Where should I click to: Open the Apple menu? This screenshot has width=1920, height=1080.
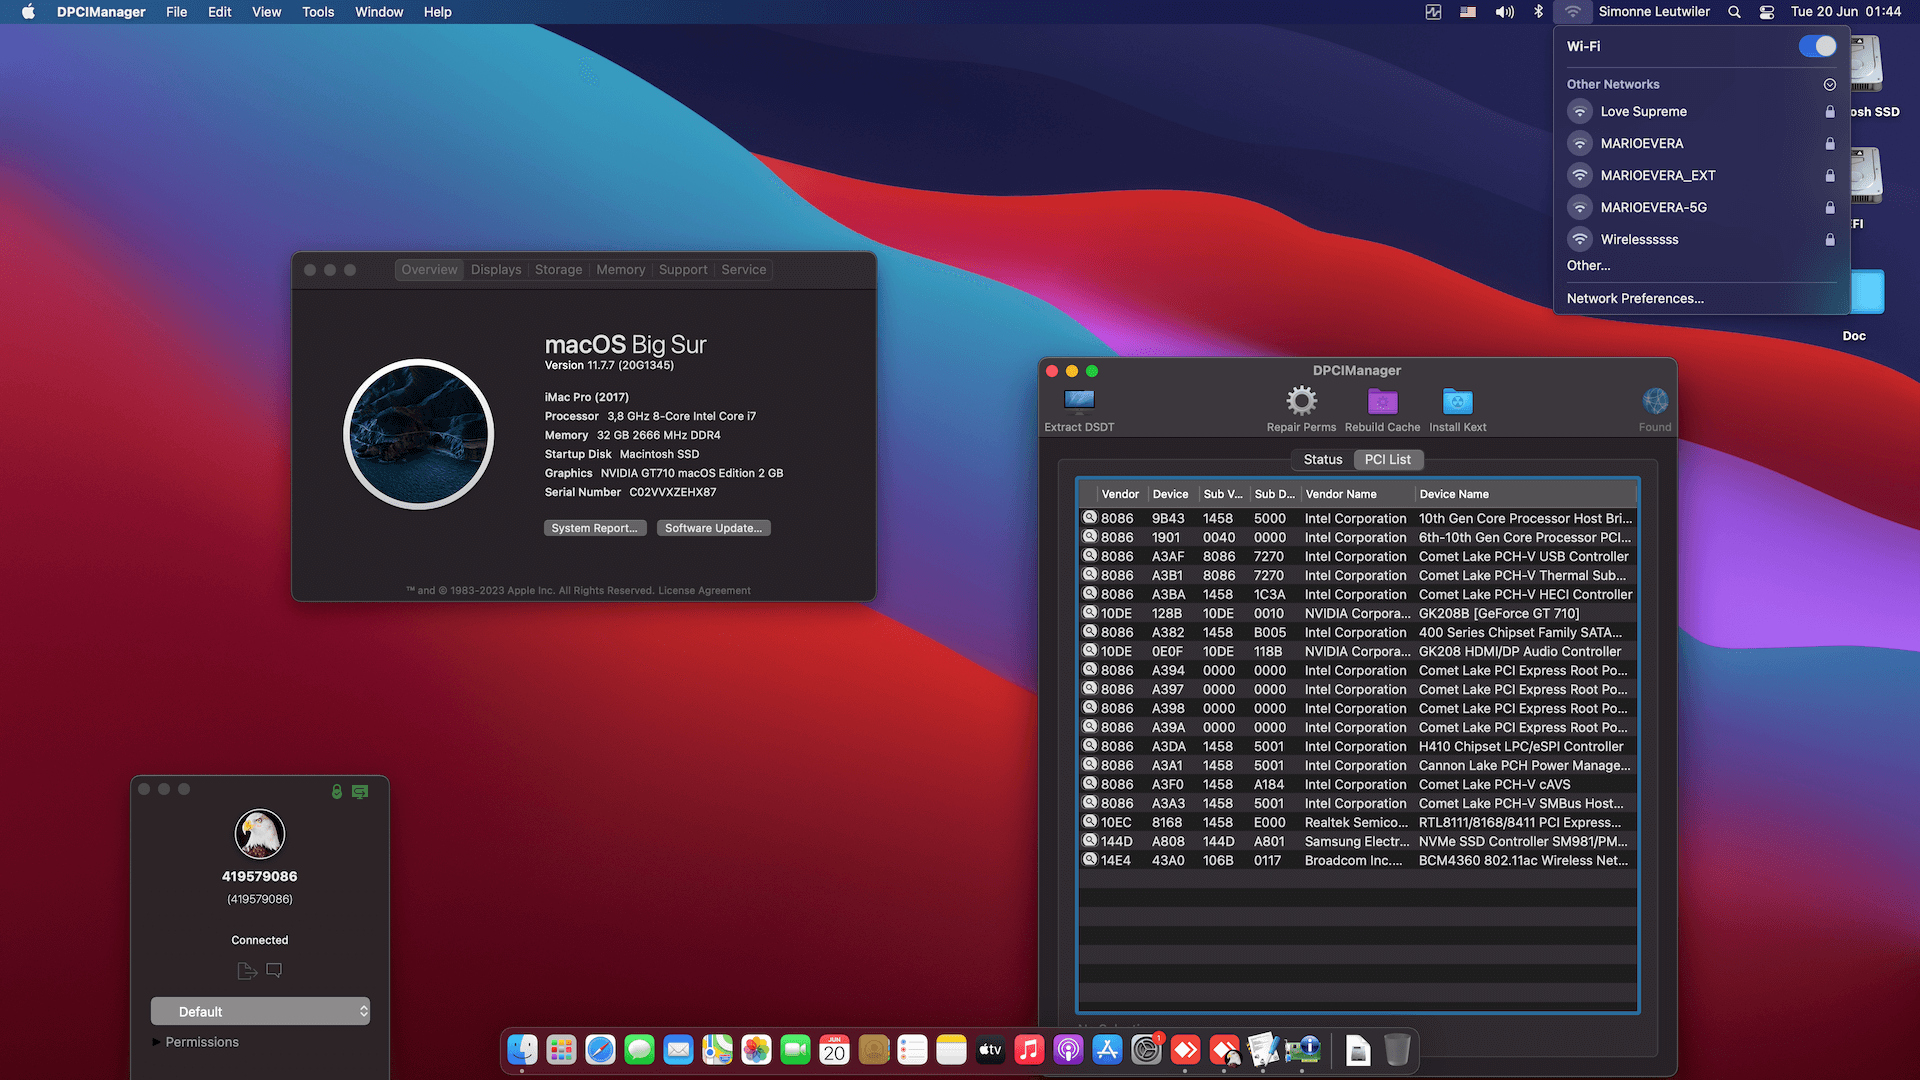tap(28, 12)
